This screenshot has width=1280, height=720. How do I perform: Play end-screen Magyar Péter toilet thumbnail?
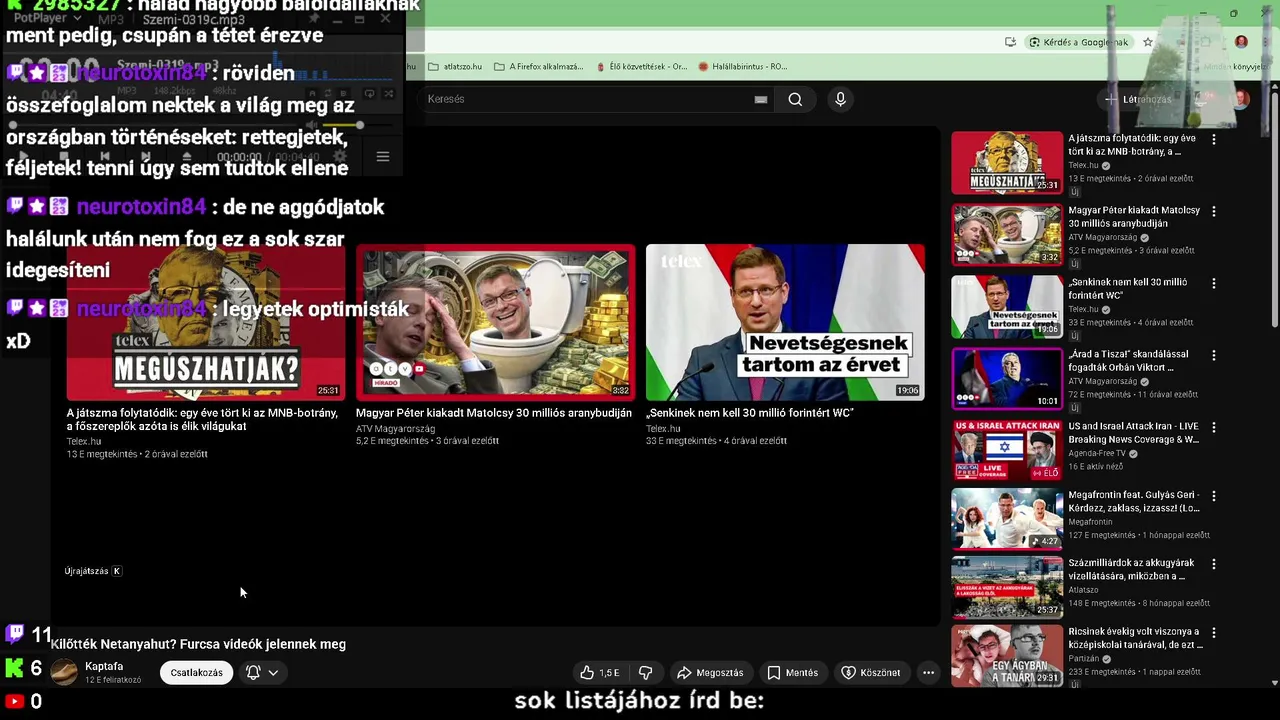click(x=495, y=322)
